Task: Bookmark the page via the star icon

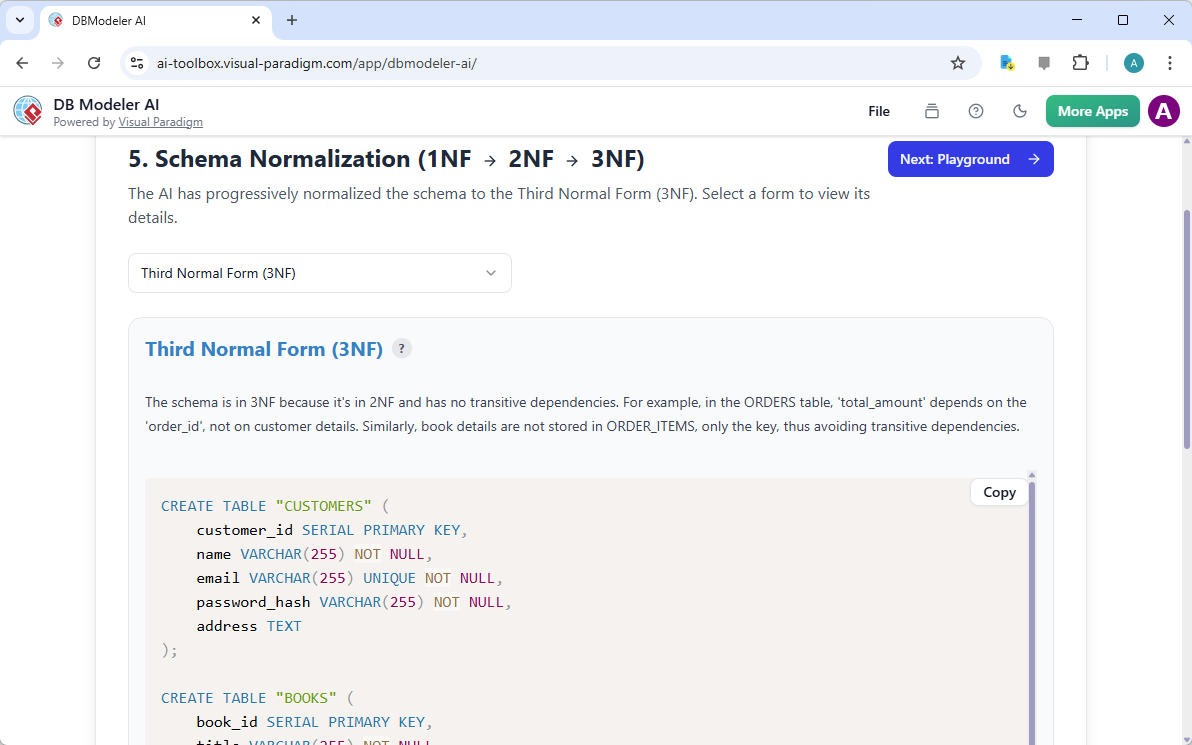Action: click(958, 62)
